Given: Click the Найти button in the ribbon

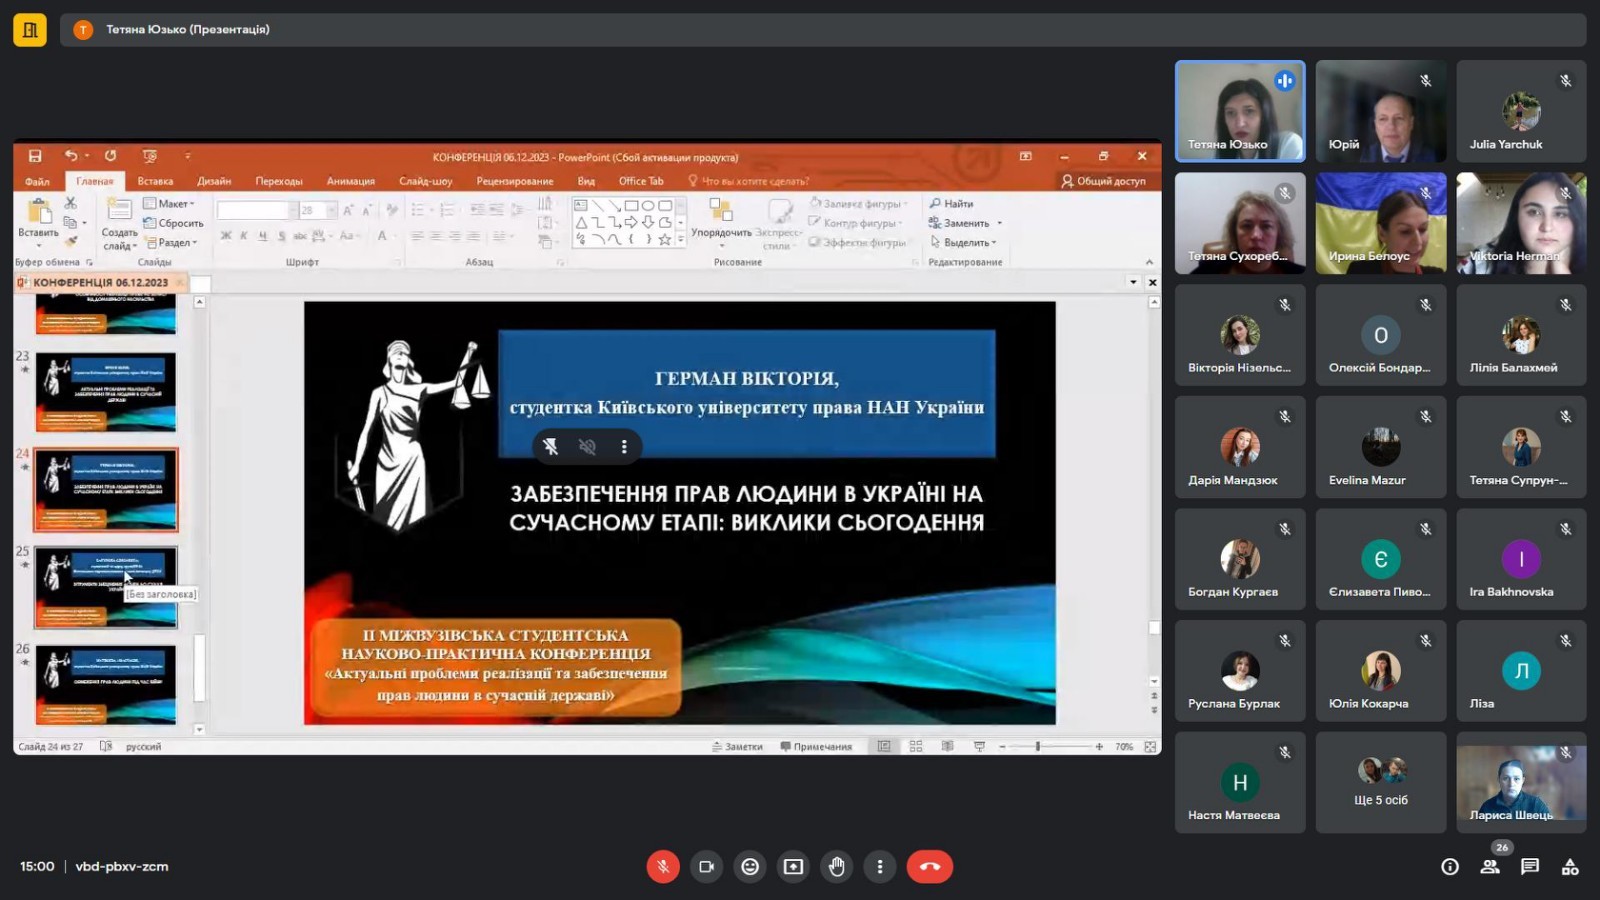Looking at the screenshot, I should 952,204.
